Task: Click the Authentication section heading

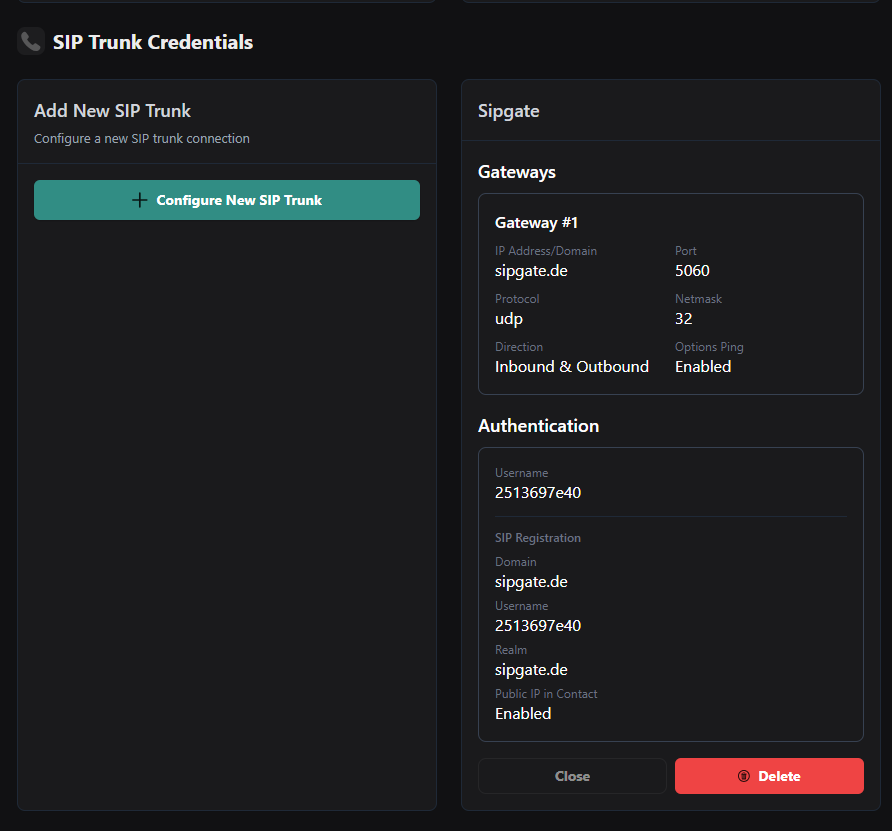Action: [x=538, y=425]
